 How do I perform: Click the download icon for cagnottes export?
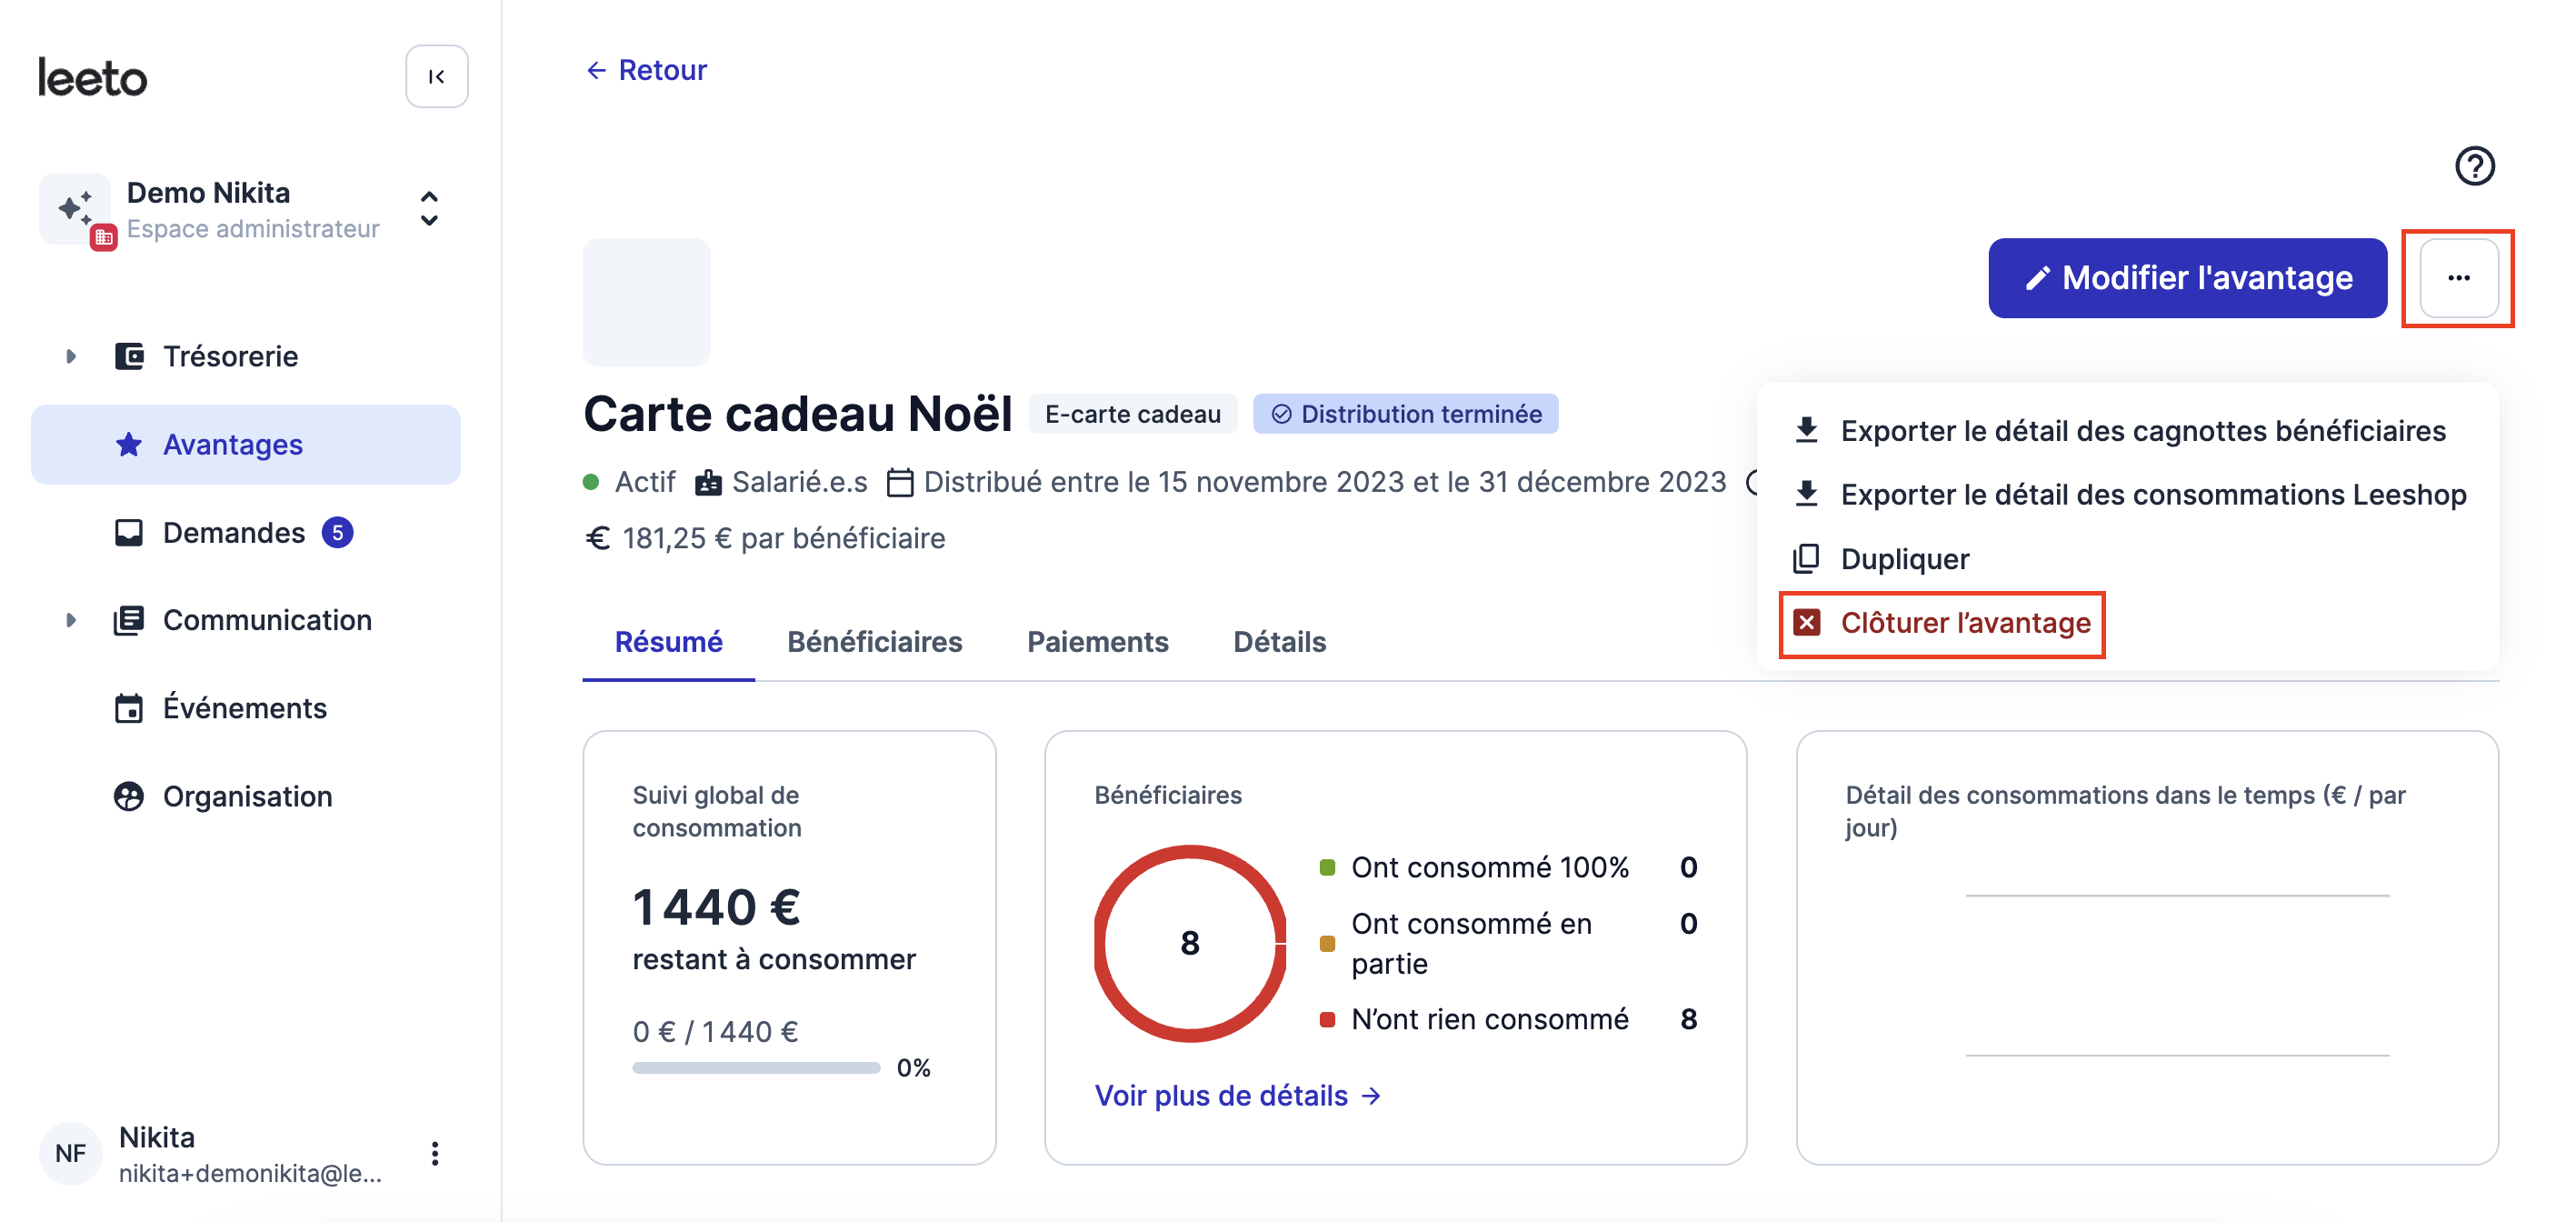[1806, 430]
